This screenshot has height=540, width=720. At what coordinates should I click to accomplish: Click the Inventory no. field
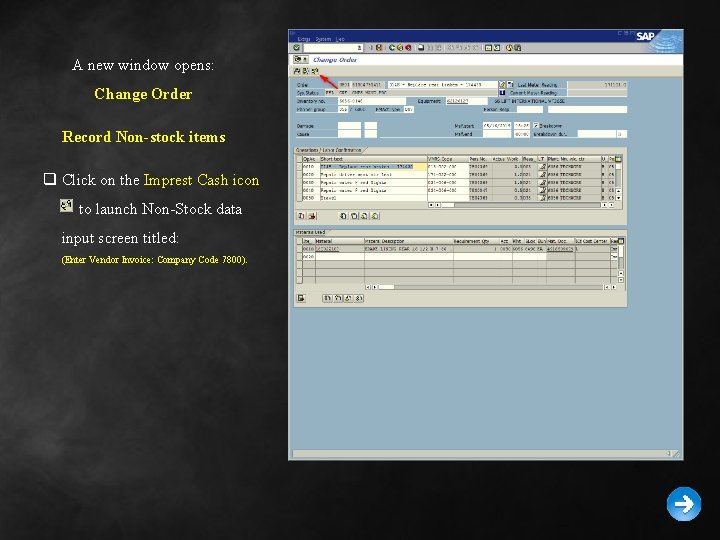pyautogui.click(x=372, y=101)
